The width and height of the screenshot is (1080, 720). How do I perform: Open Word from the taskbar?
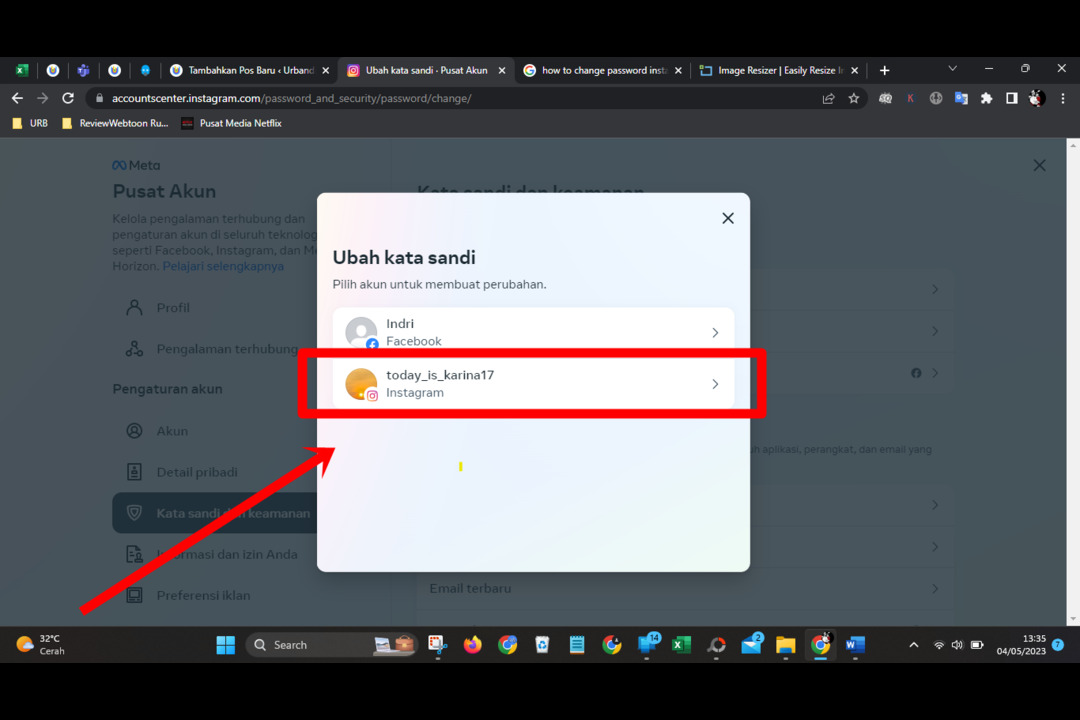pos(855,645)
